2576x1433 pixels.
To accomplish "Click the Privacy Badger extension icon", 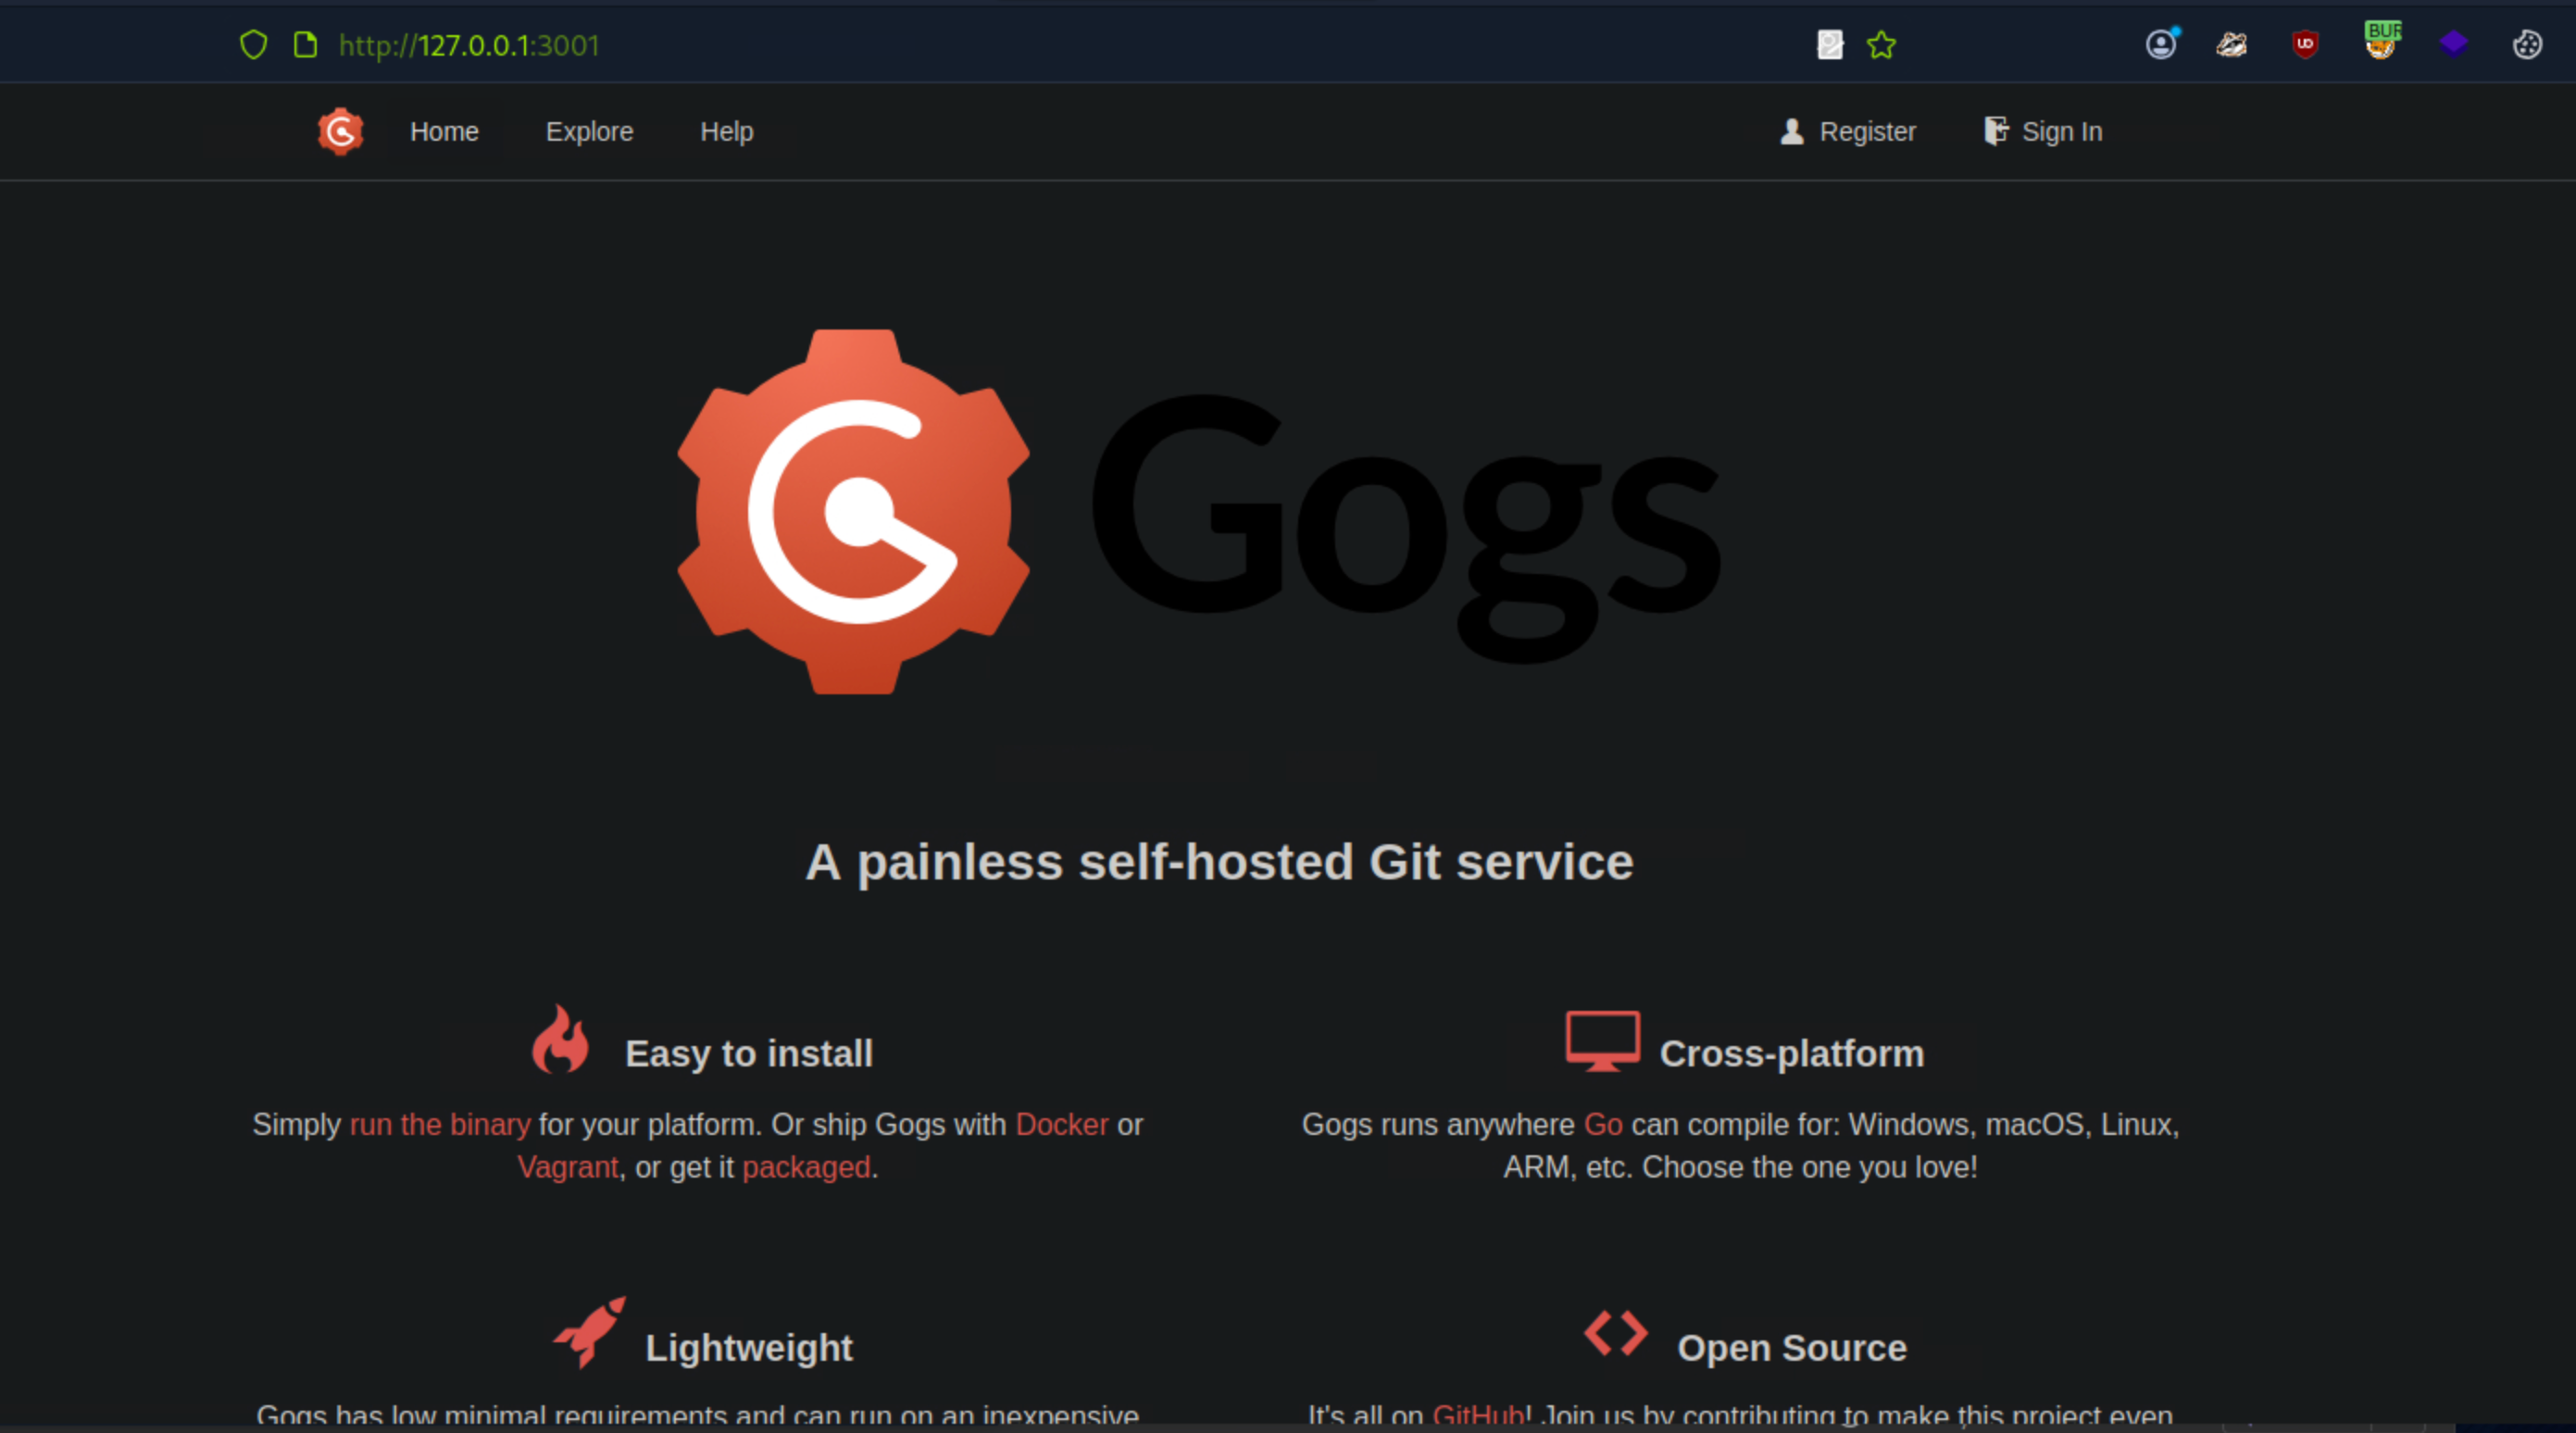I will coord(2232,44).
